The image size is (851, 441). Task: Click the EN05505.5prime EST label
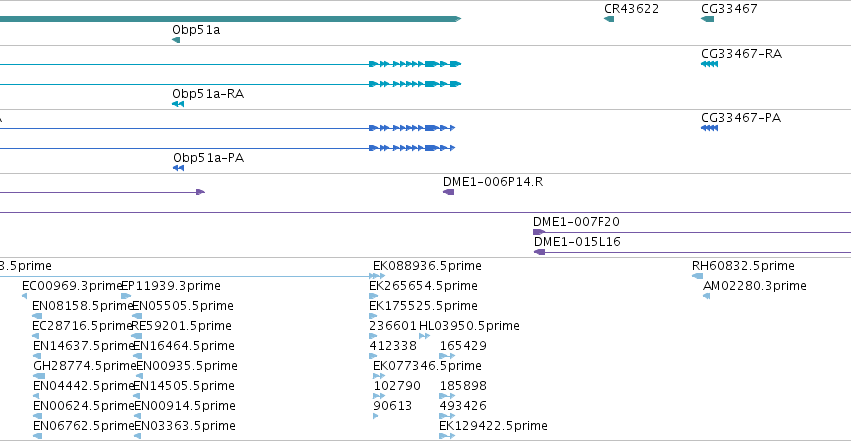183,306
